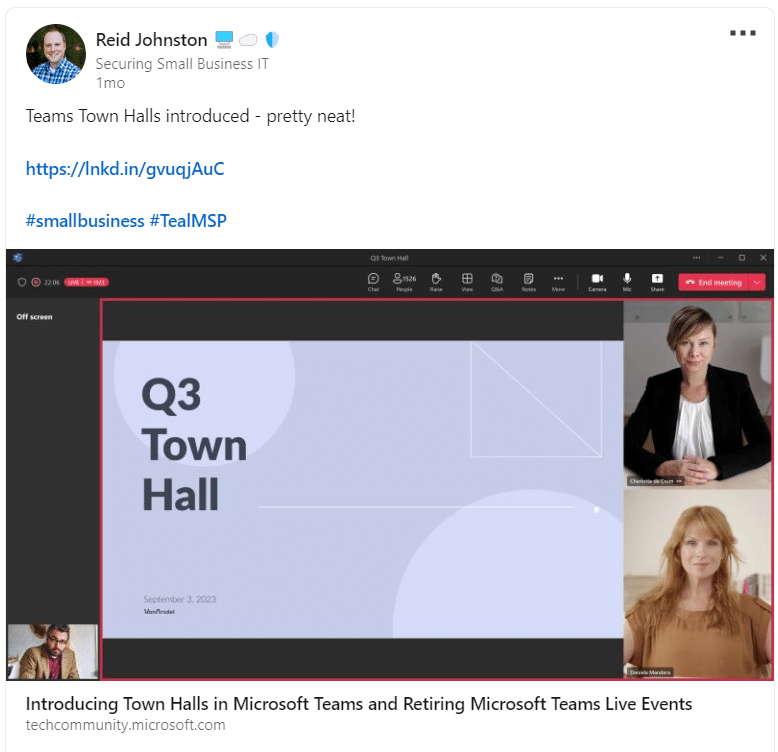Open the lnkd.in/gvuqjAuC link
This screenshot has height=752, width=778.
(125, 169)
